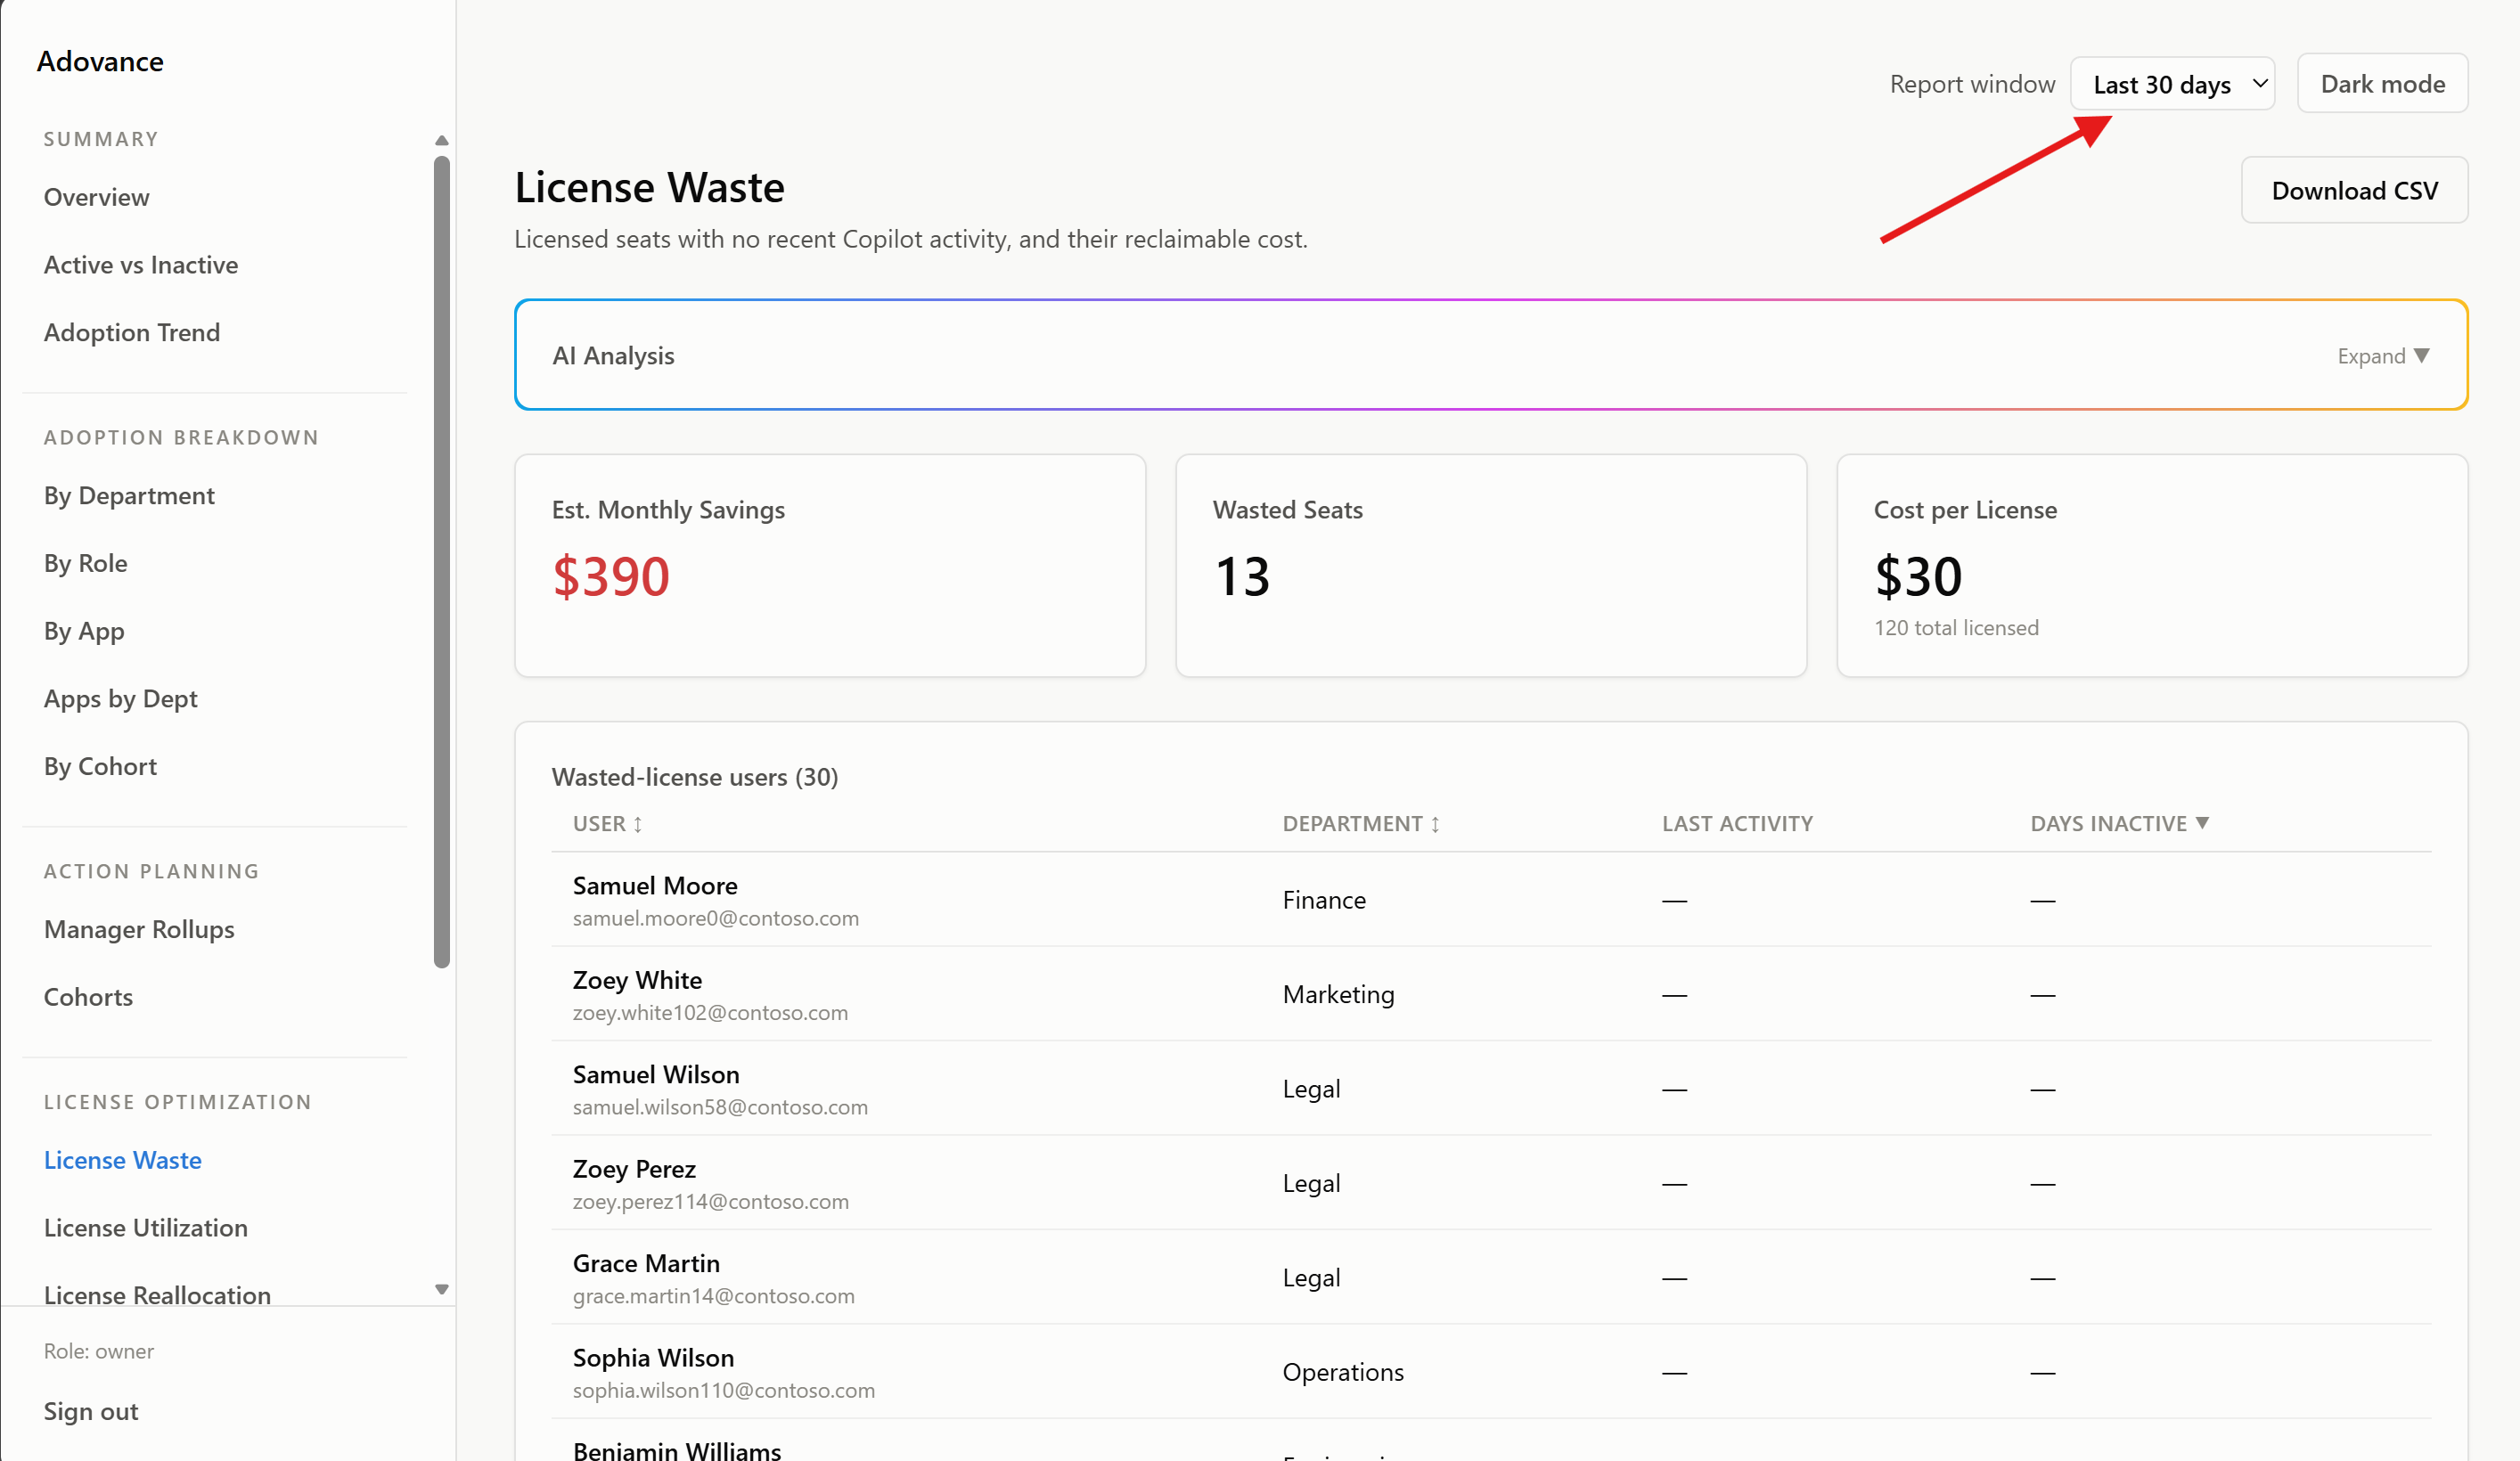Open By App breakdown
The width and height of the screenshot is (2520, 1461).
(x=84, y=631)
